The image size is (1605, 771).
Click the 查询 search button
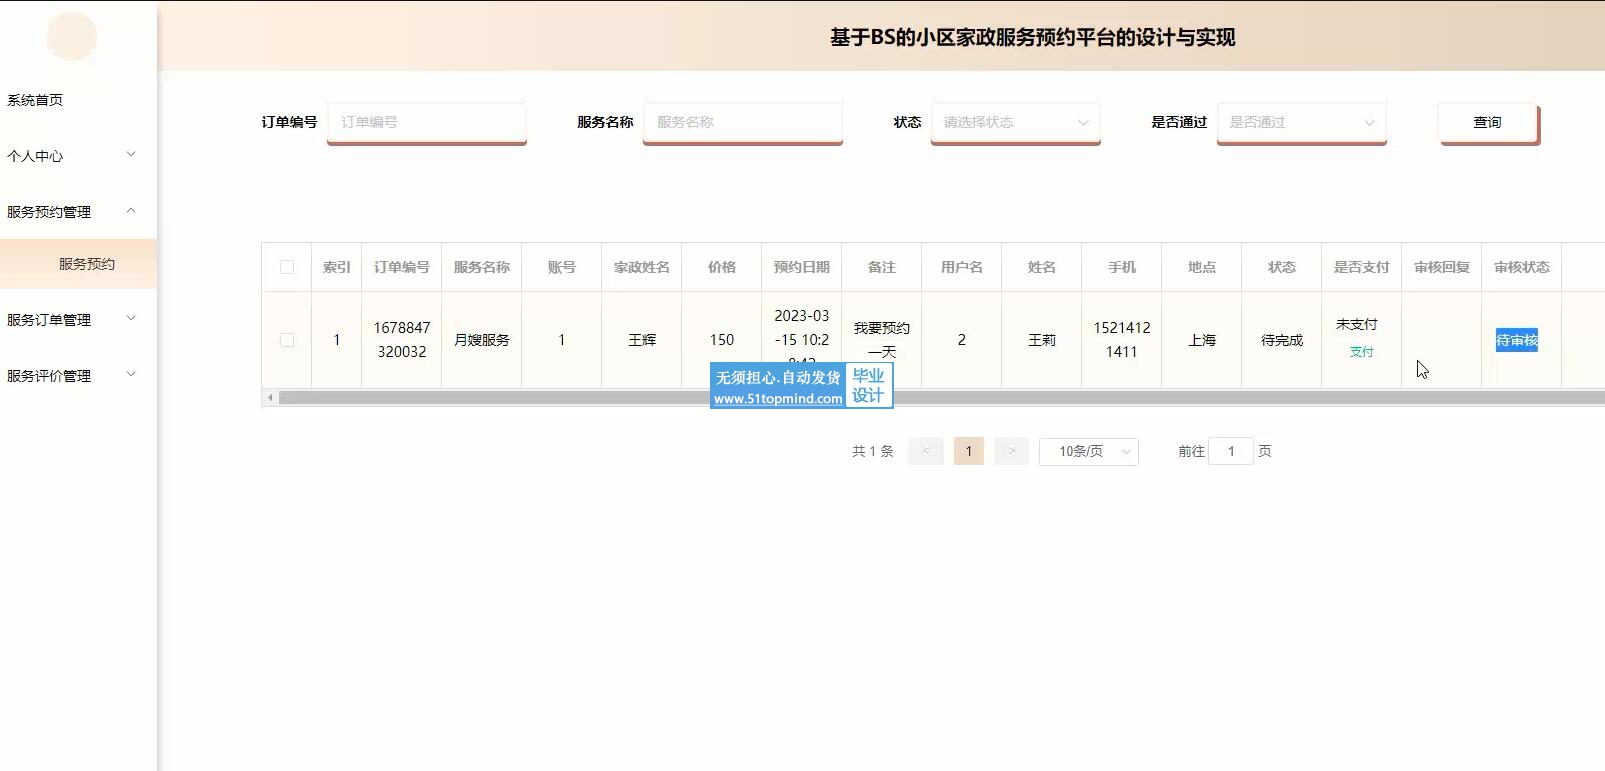[1487, 122]
